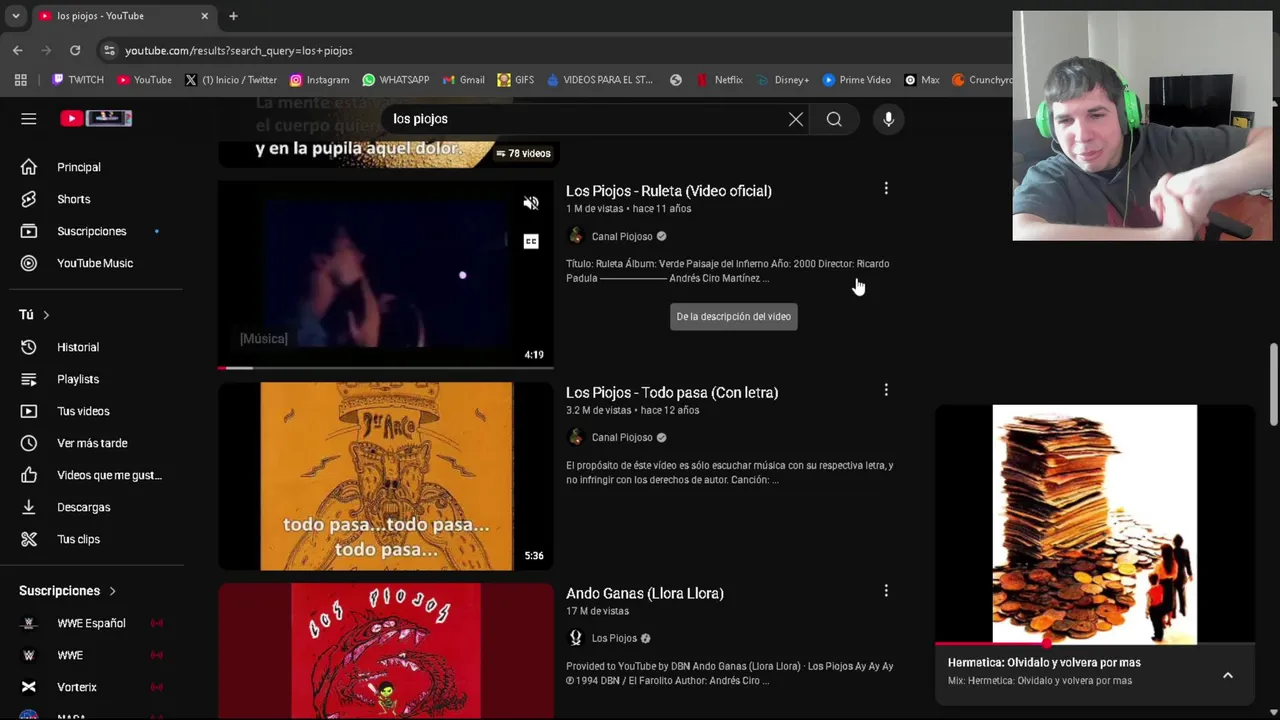
Task: Open a new browser tab
Action: click(233, 16)
